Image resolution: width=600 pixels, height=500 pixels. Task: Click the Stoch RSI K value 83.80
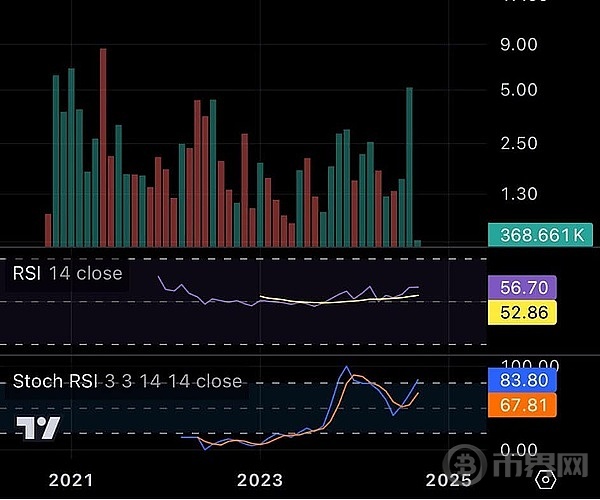[522, 380]
